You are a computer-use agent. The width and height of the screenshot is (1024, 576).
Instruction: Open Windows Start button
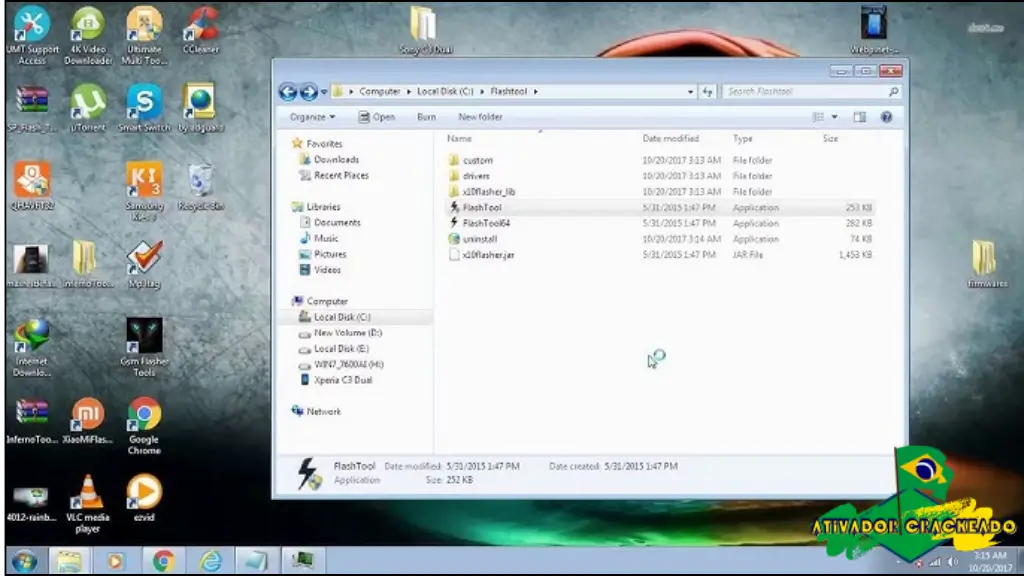(24, 561)
